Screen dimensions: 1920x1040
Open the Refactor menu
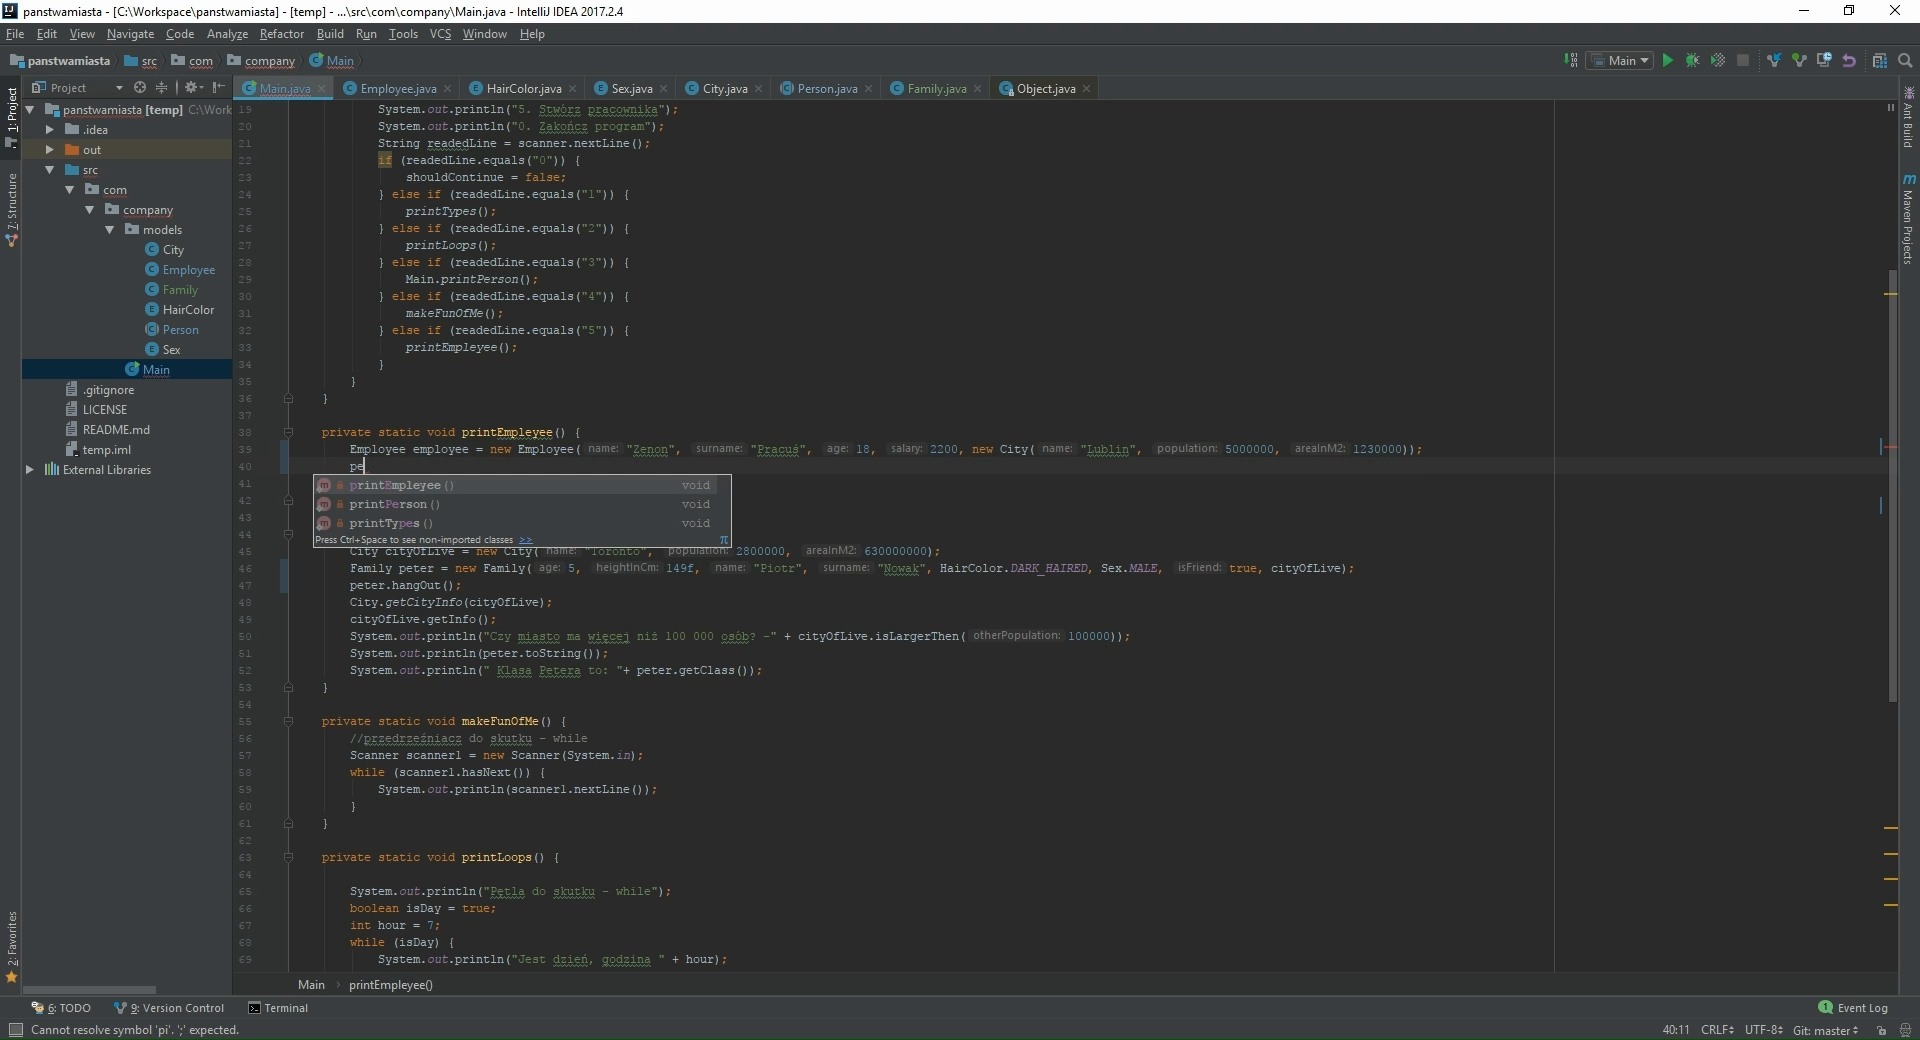pos(281,34)
